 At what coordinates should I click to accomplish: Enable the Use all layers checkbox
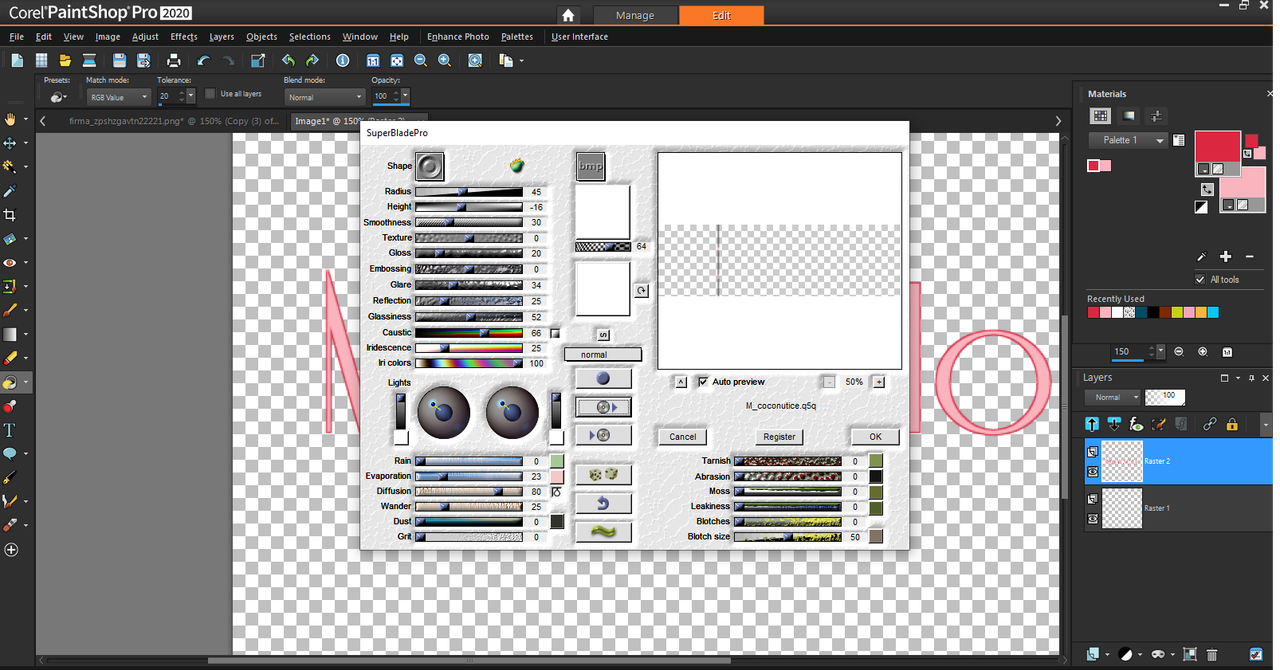[x=210, y=94]
